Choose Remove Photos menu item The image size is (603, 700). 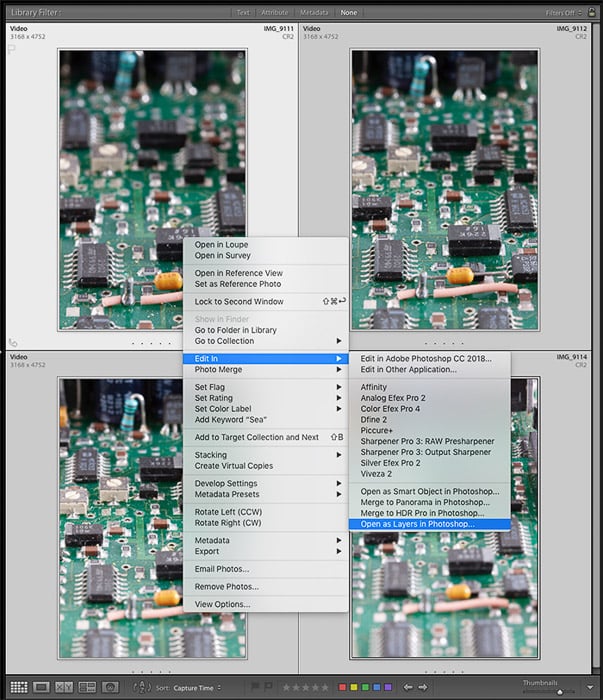click(x=266, y=587)
